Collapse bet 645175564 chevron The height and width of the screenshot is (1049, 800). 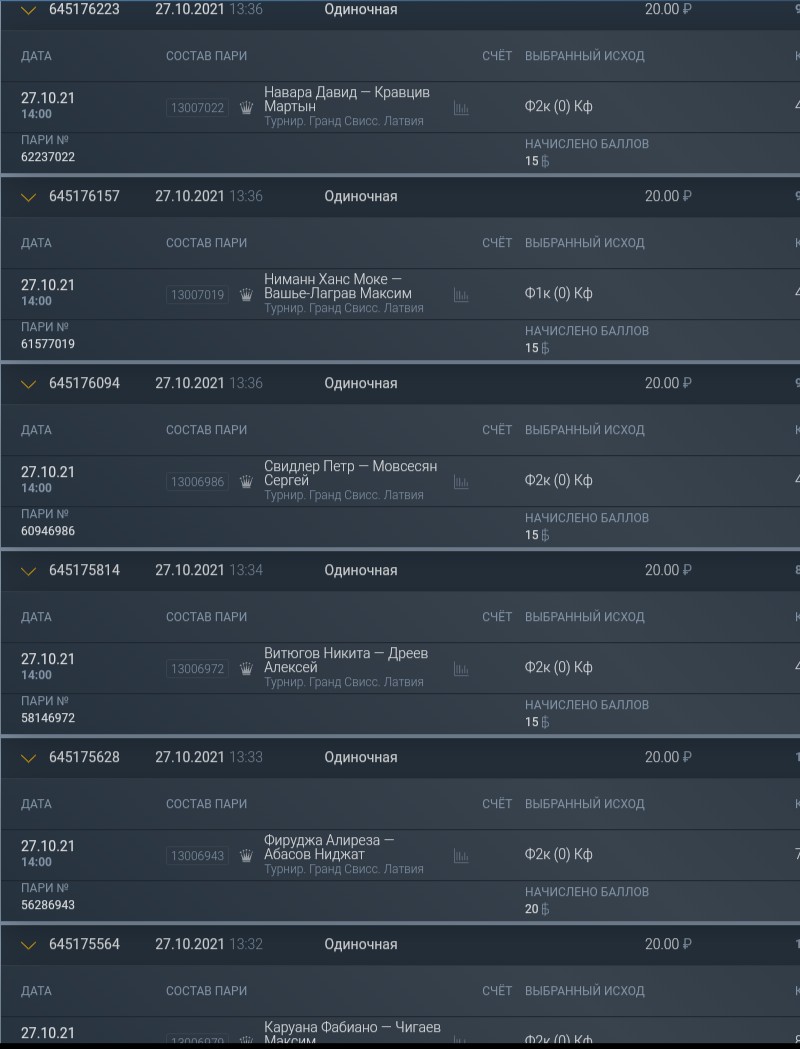(28, 945)
